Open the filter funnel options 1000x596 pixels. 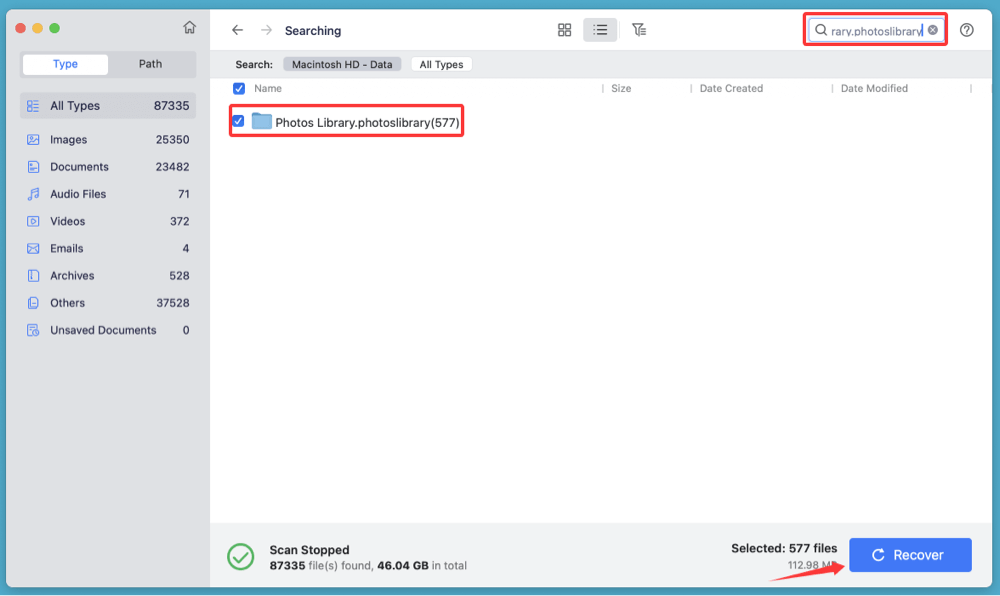(639, 30)
